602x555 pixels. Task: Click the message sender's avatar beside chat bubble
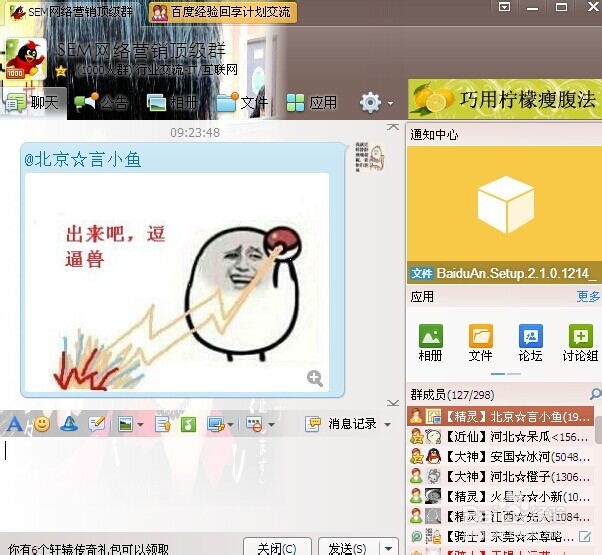pyautogui.click(x=369, y=157)
